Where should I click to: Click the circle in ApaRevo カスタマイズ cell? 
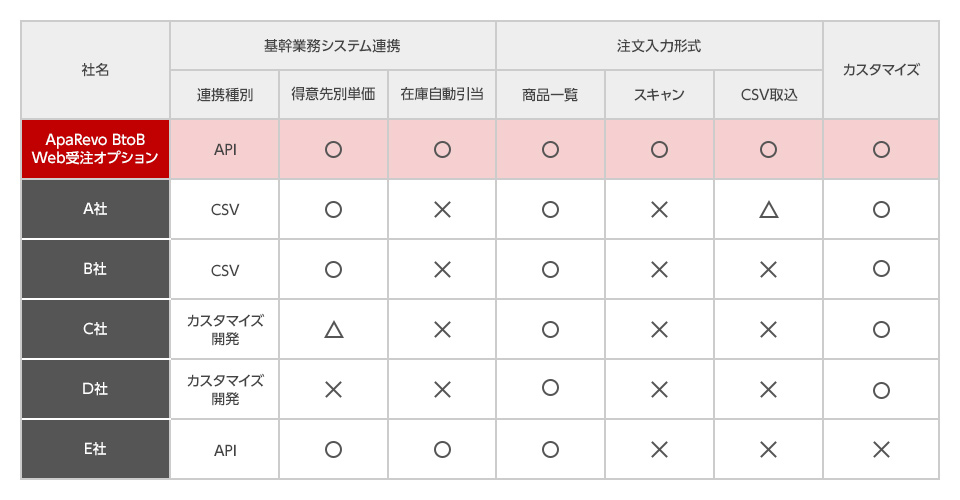(881, 149)
